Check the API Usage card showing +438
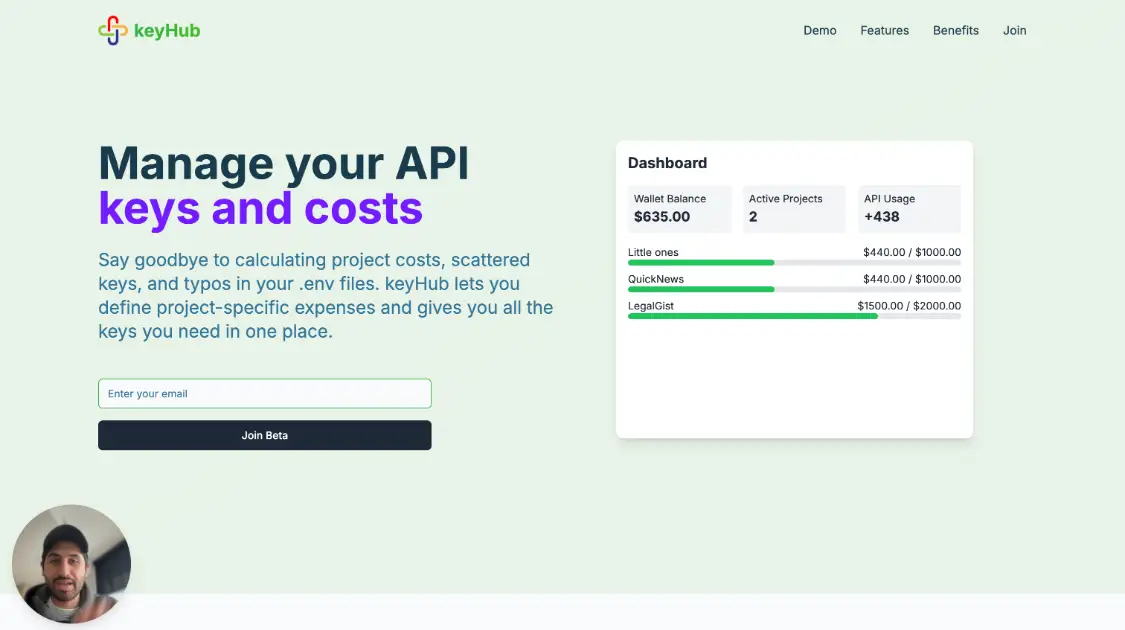Screen dimensions: 1125x630 [x=909, y=208]
